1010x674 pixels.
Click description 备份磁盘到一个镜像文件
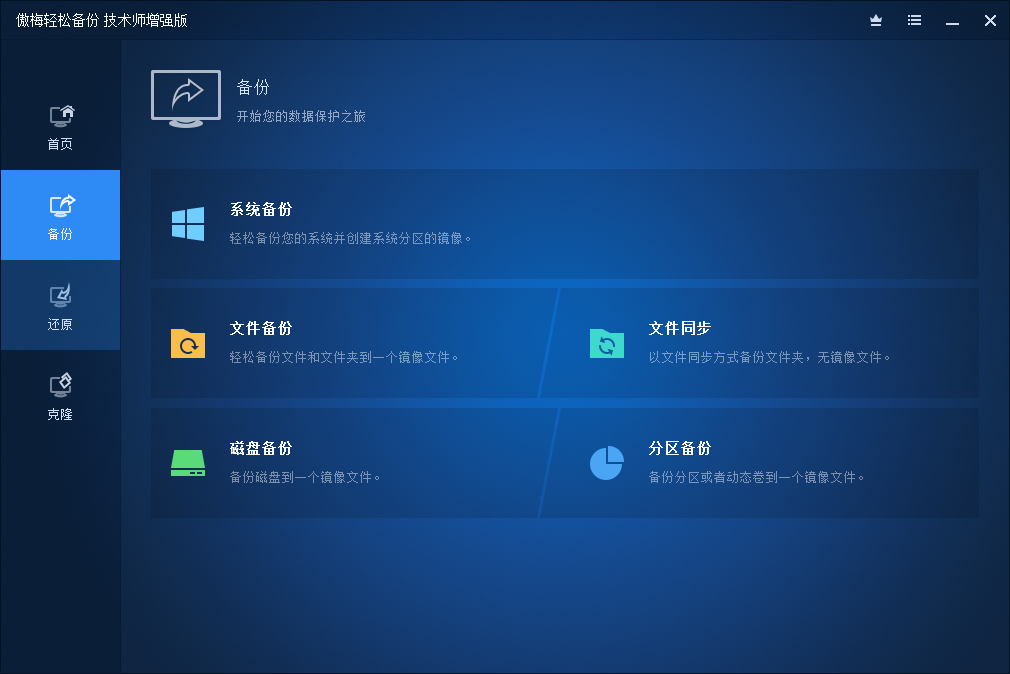tap(305, 477)
